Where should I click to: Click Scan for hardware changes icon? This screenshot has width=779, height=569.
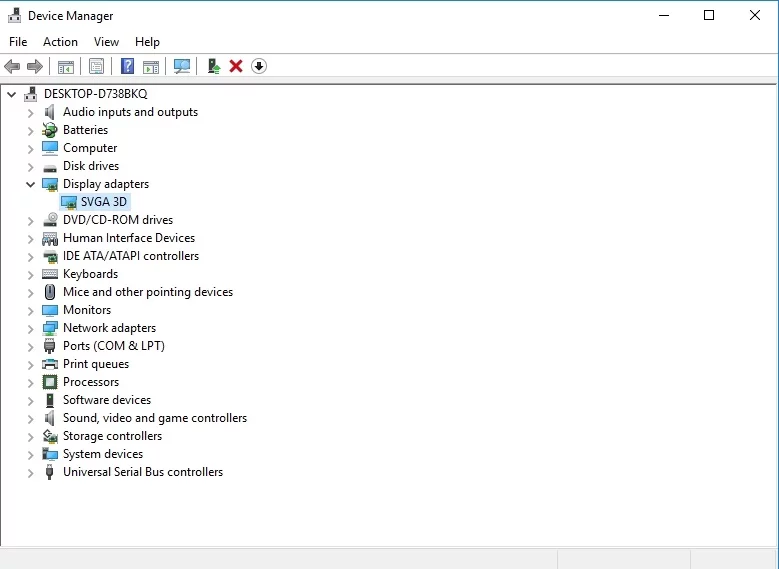point(182,66)
